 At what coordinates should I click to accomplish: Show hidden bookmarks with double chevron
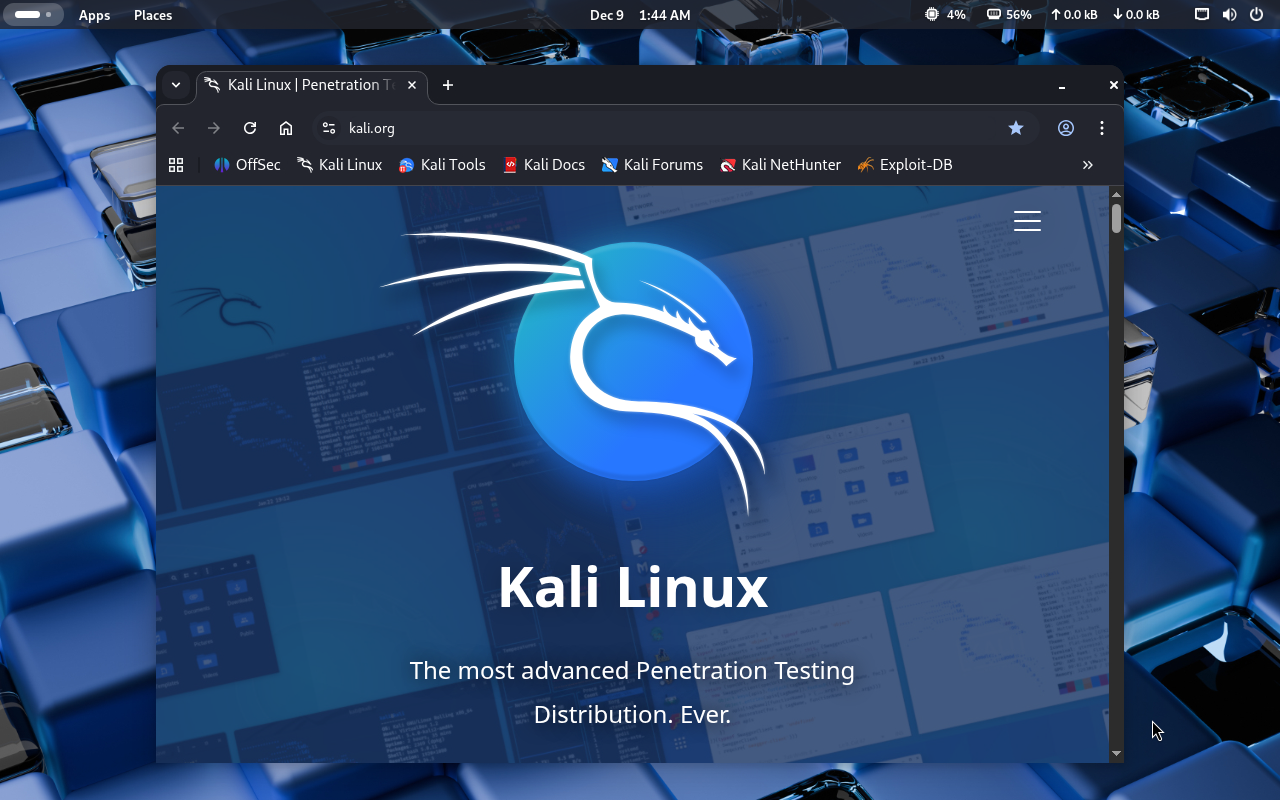pos(1088,165)
